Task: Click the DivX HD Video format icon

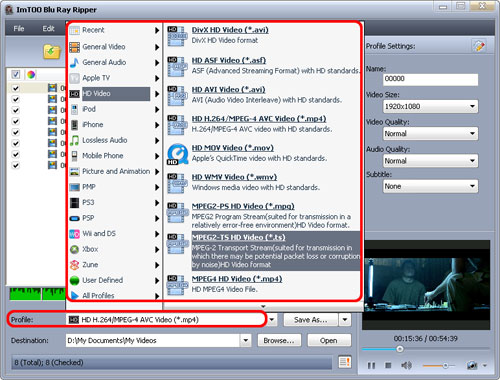Action: click(177, 36)
